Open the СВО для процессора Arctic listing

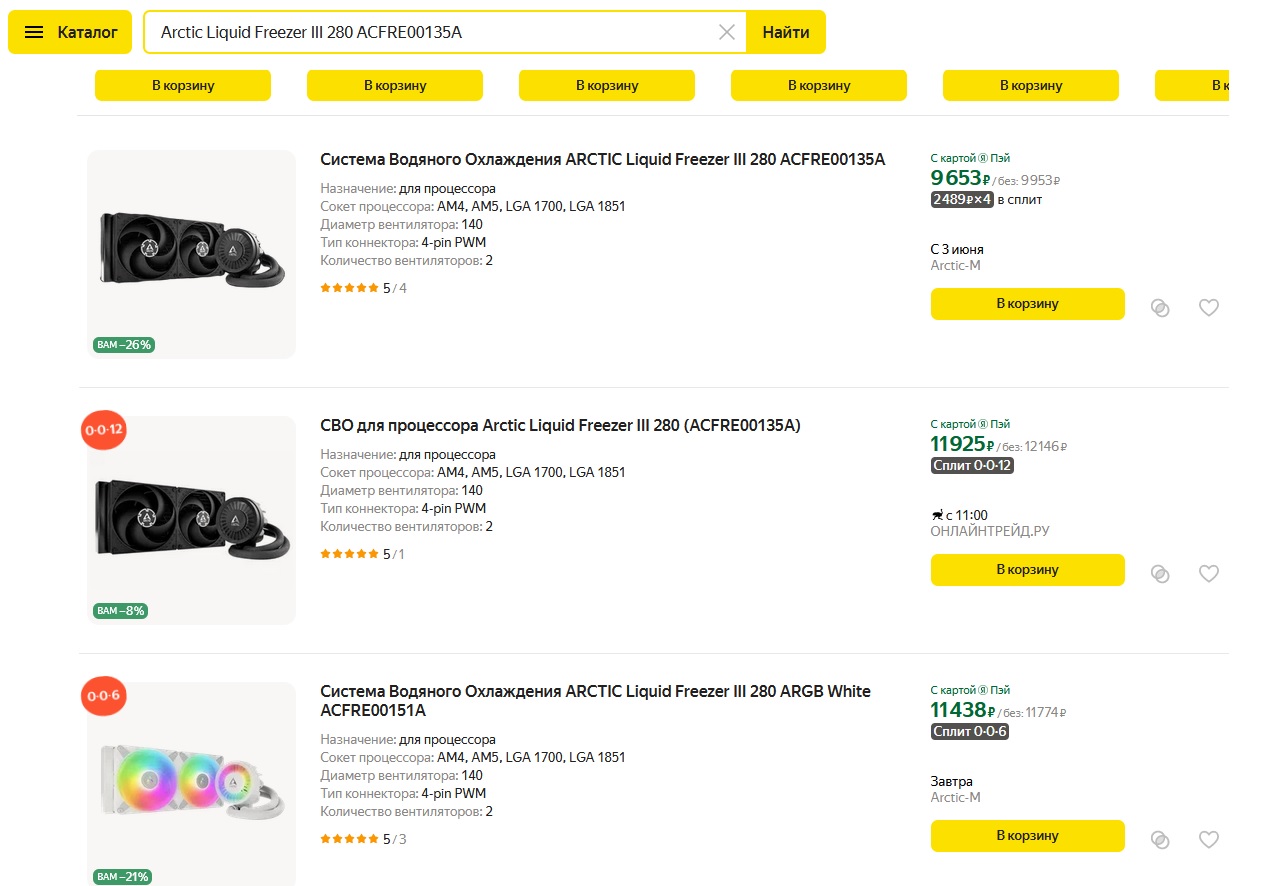point(560,425)
